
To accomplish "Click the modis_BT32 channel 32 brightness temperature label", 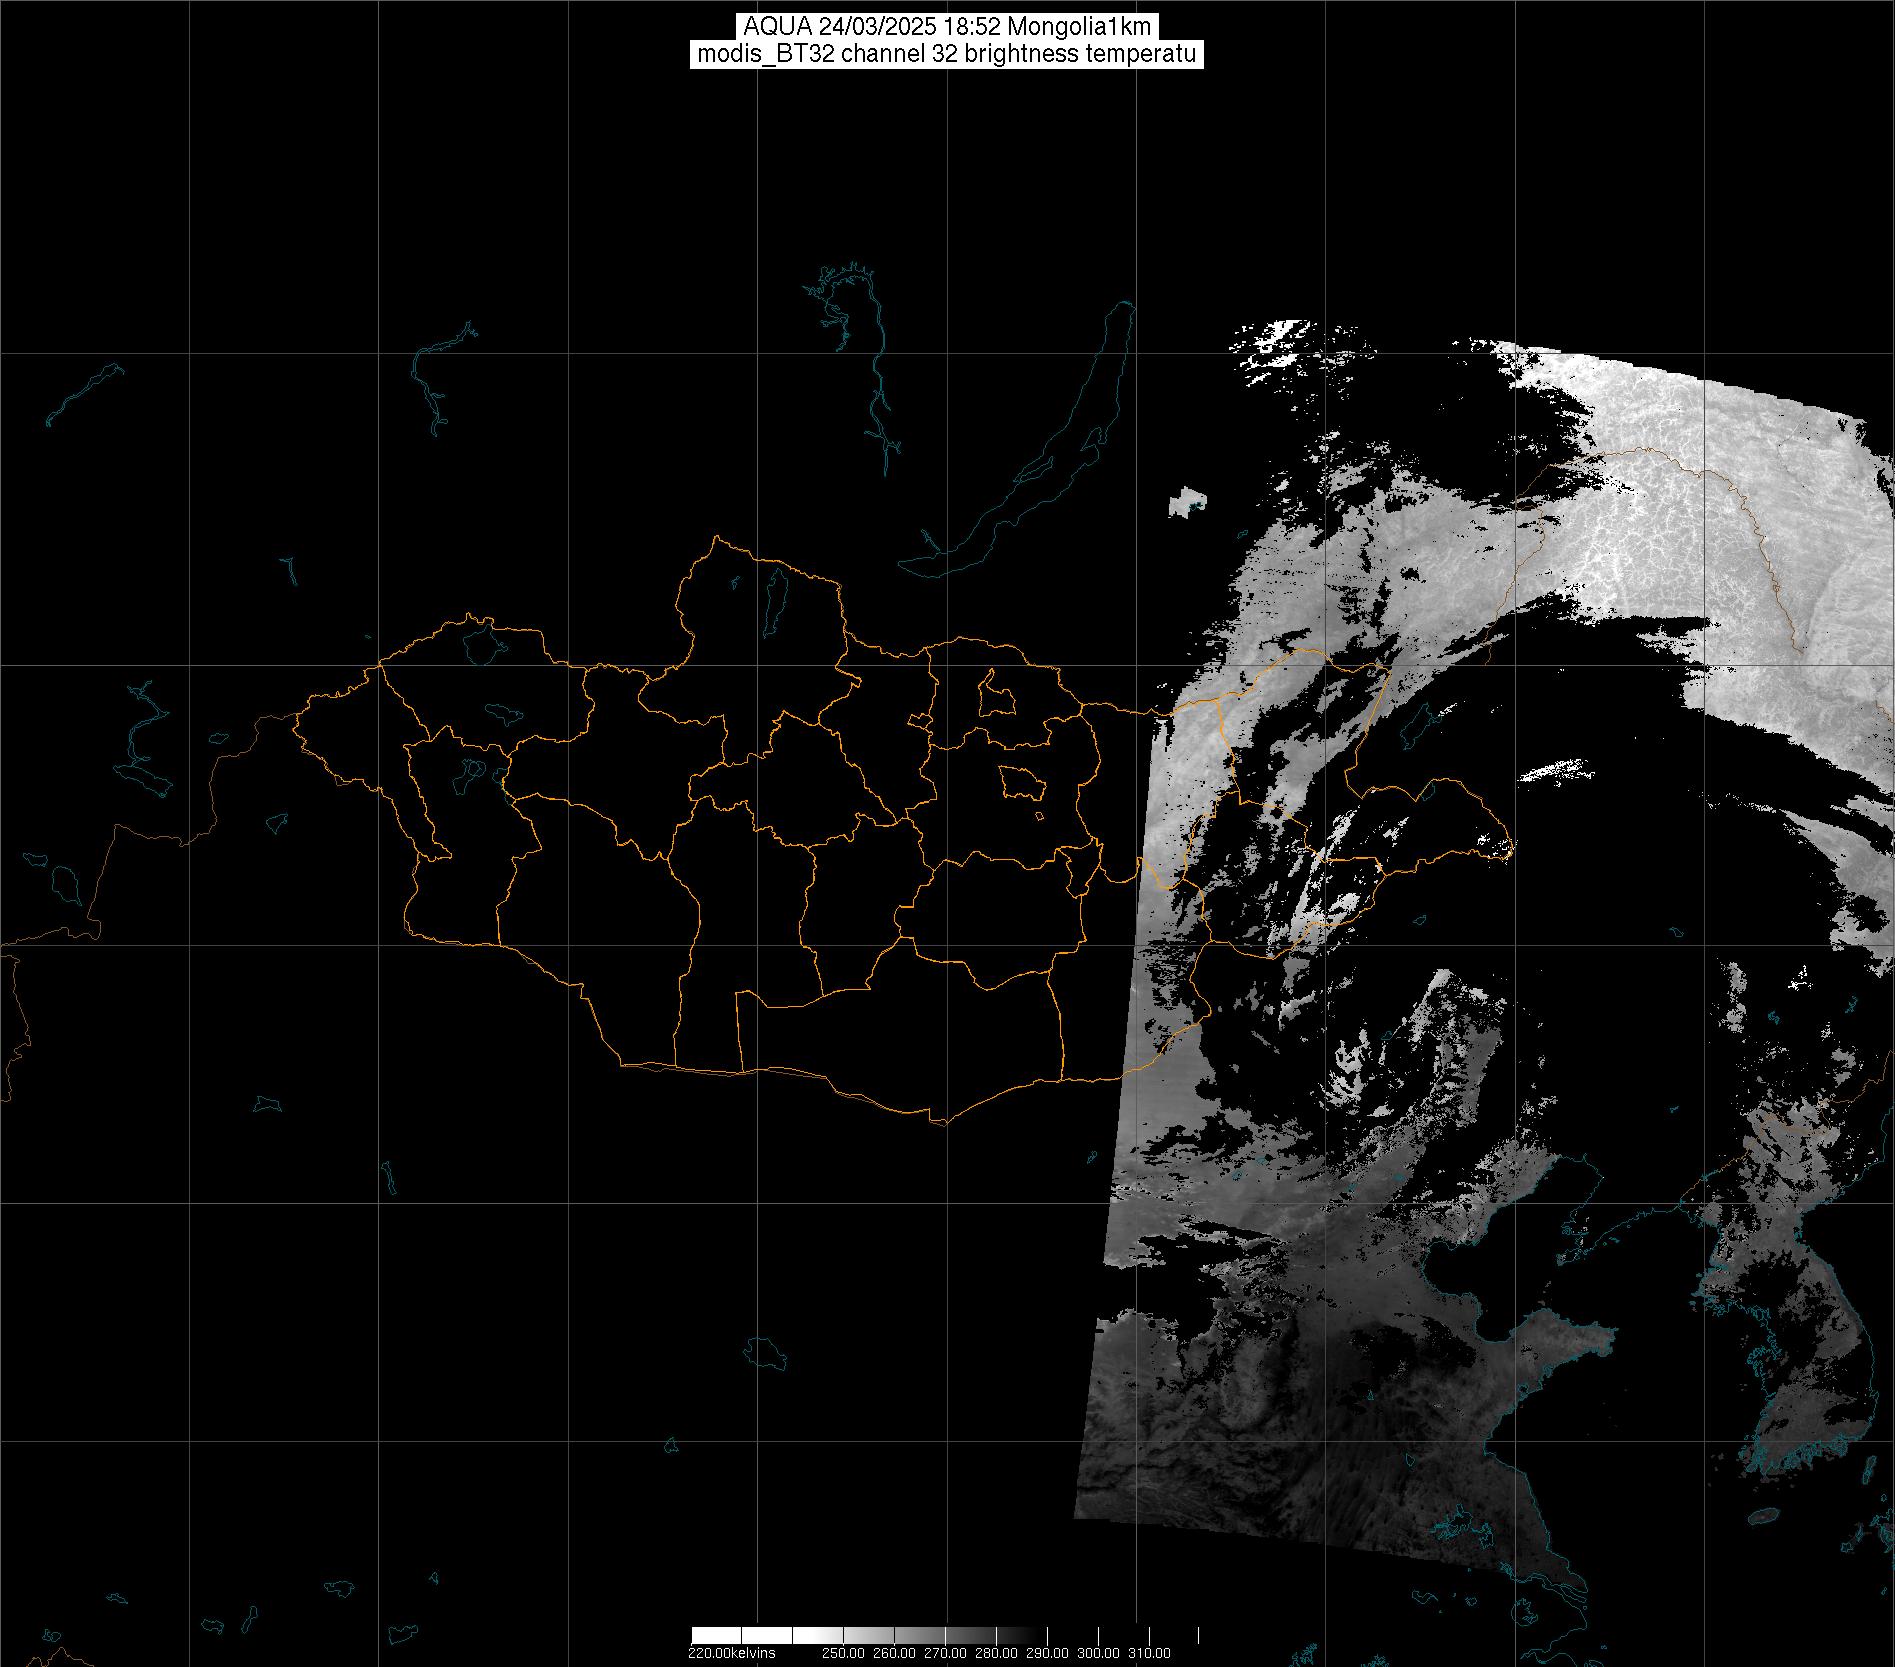I will (947, 54).
